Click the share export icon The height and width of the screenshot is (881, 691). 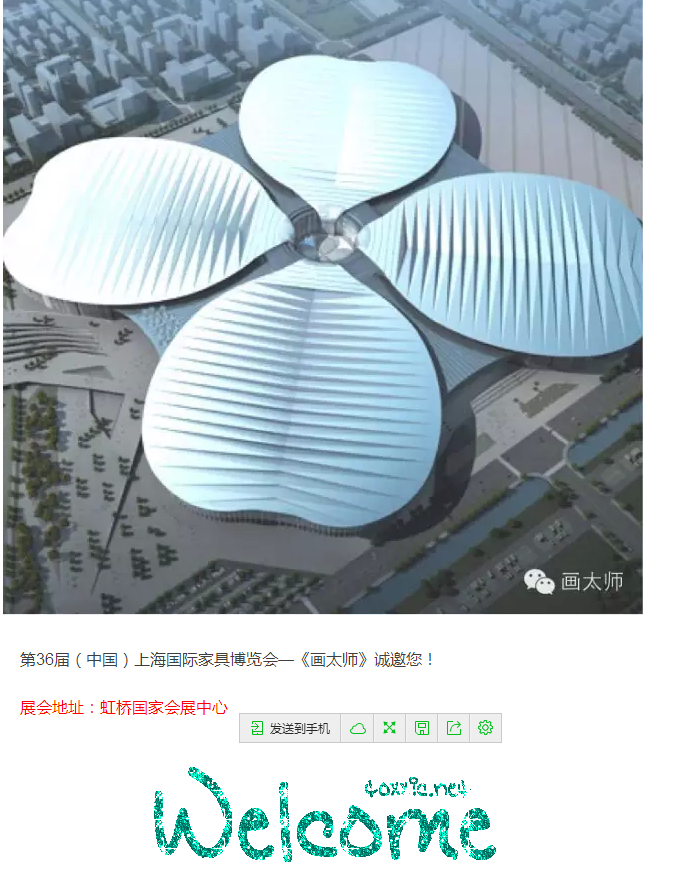tap(453, 728)
